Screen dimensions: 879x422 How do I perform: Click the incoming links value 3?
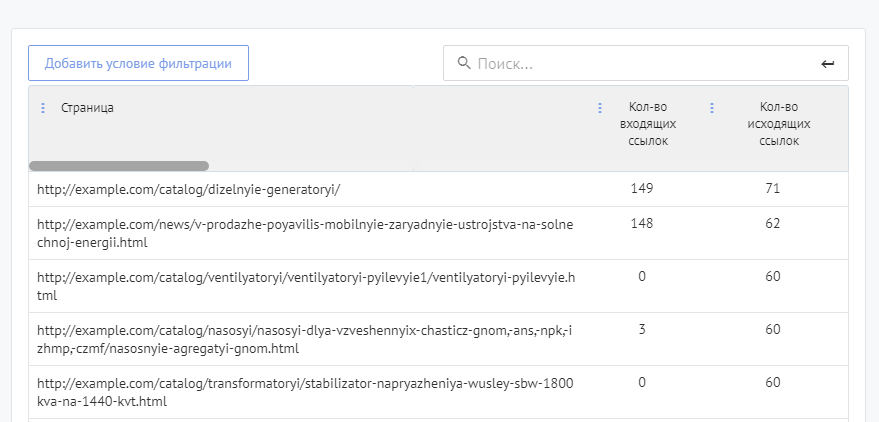coord(642,329)
